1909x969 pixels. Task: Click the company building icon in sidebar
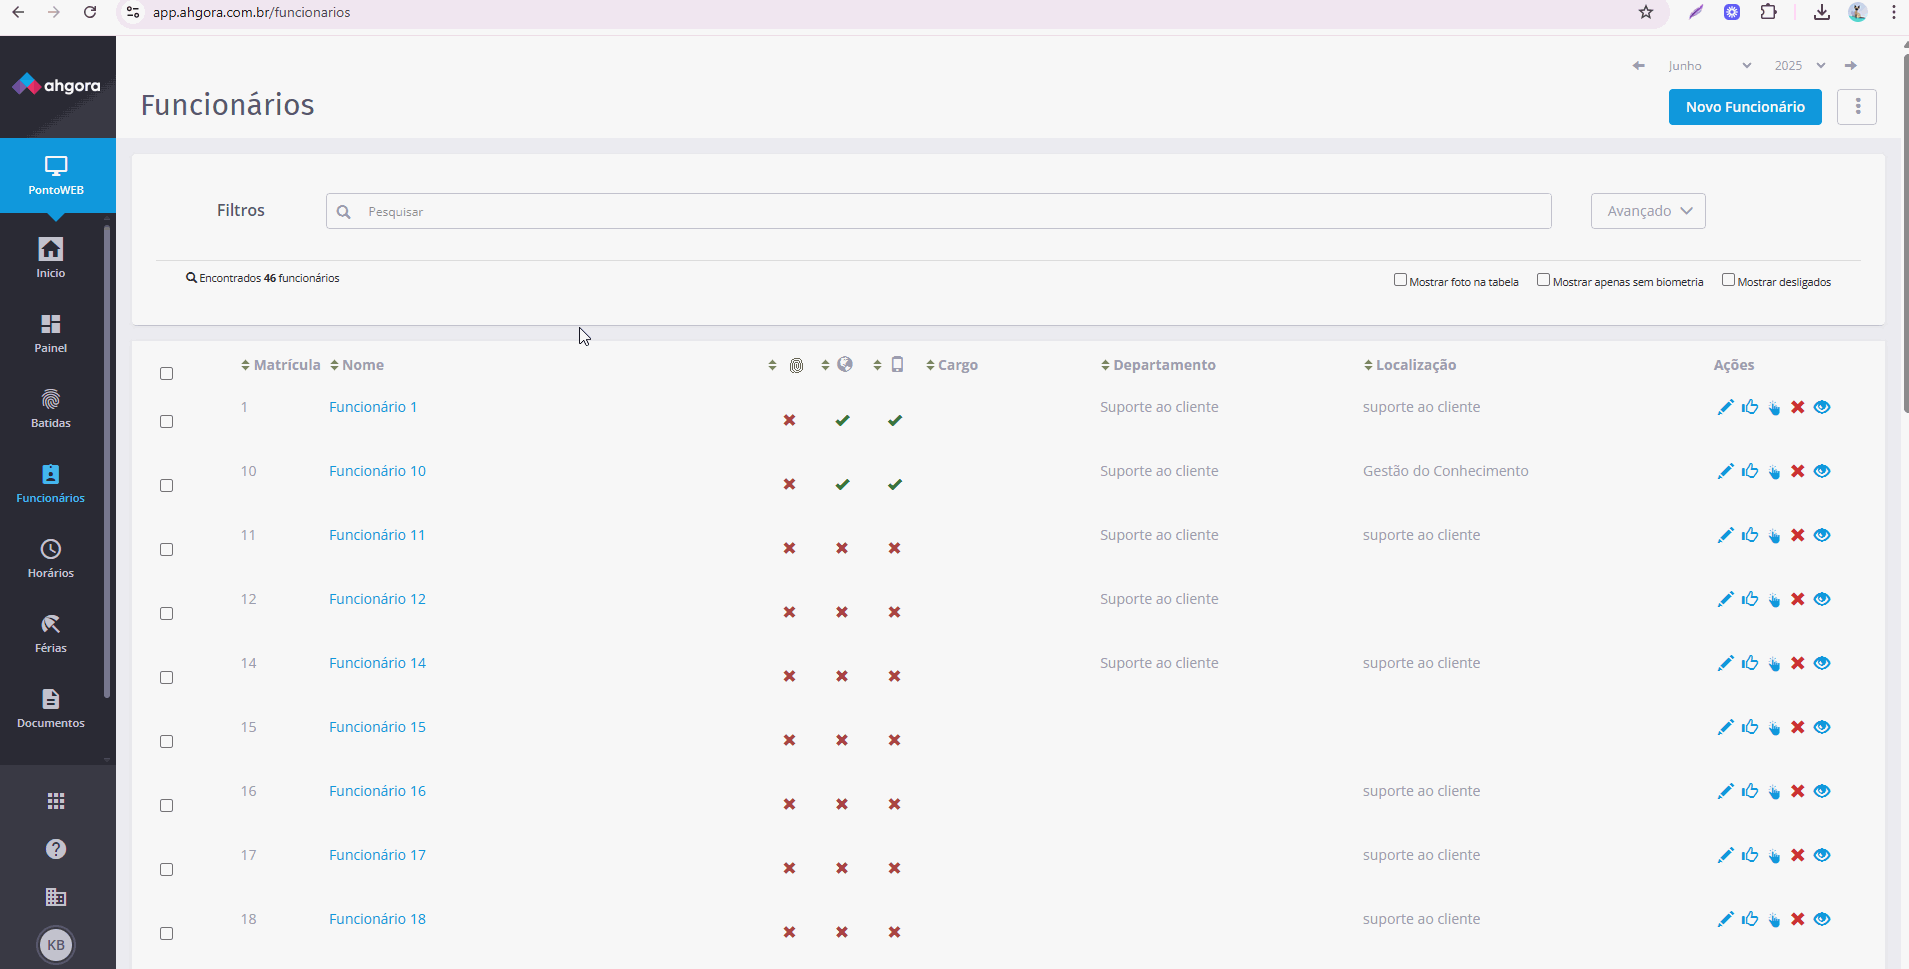point(56,897)
